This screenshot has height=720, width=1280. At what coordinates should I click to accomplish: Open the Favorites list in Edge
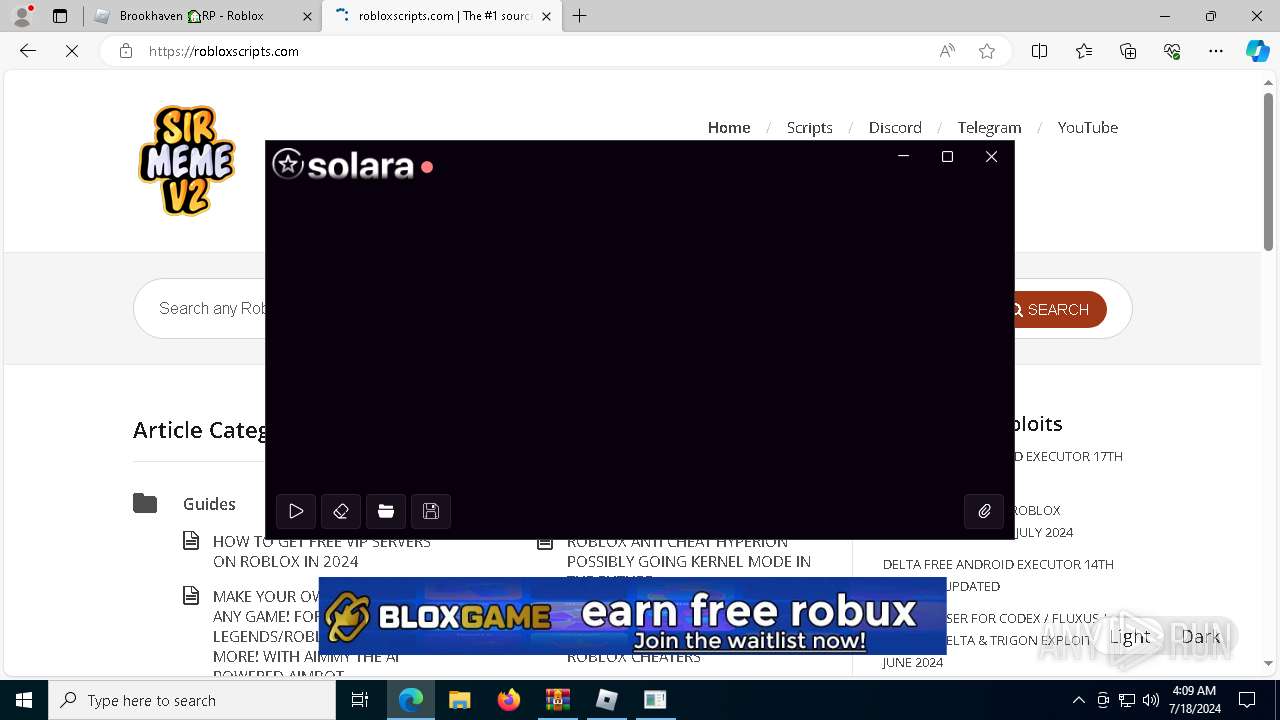pyautogui.click(x=1084, y=51)
